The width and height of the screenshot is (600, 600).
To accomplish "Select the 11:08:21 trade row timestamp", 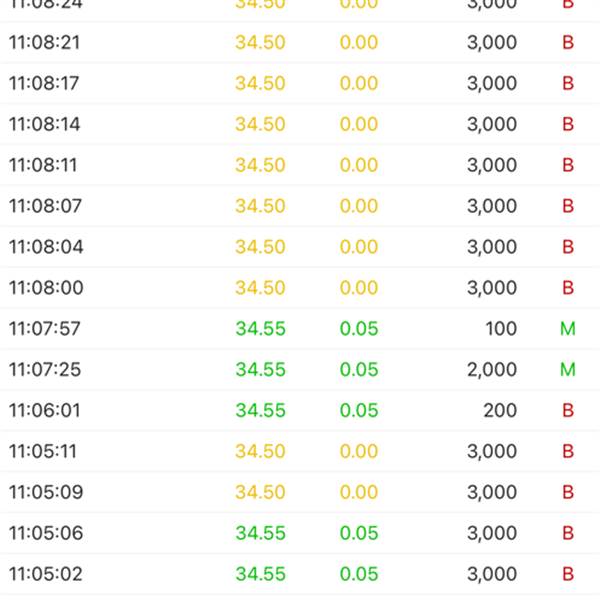I will [x=45, y=43].
